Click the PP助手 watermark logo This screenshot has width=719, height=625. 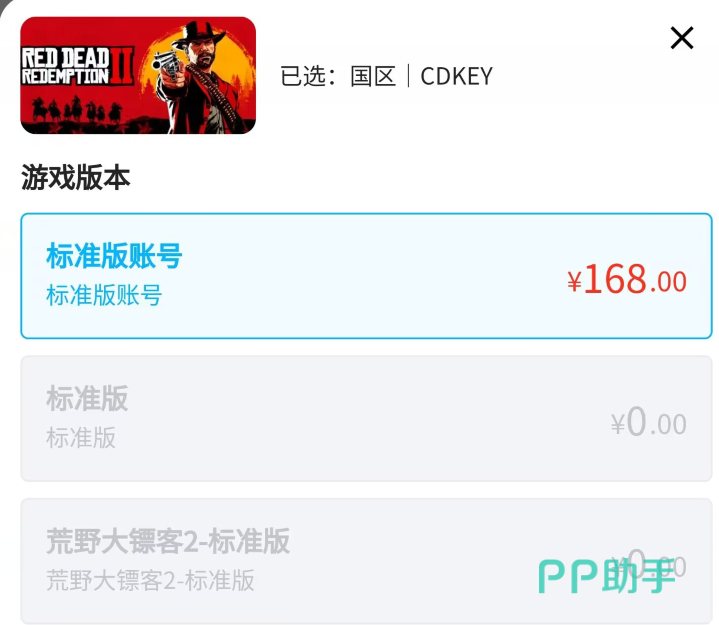[607, 576]
